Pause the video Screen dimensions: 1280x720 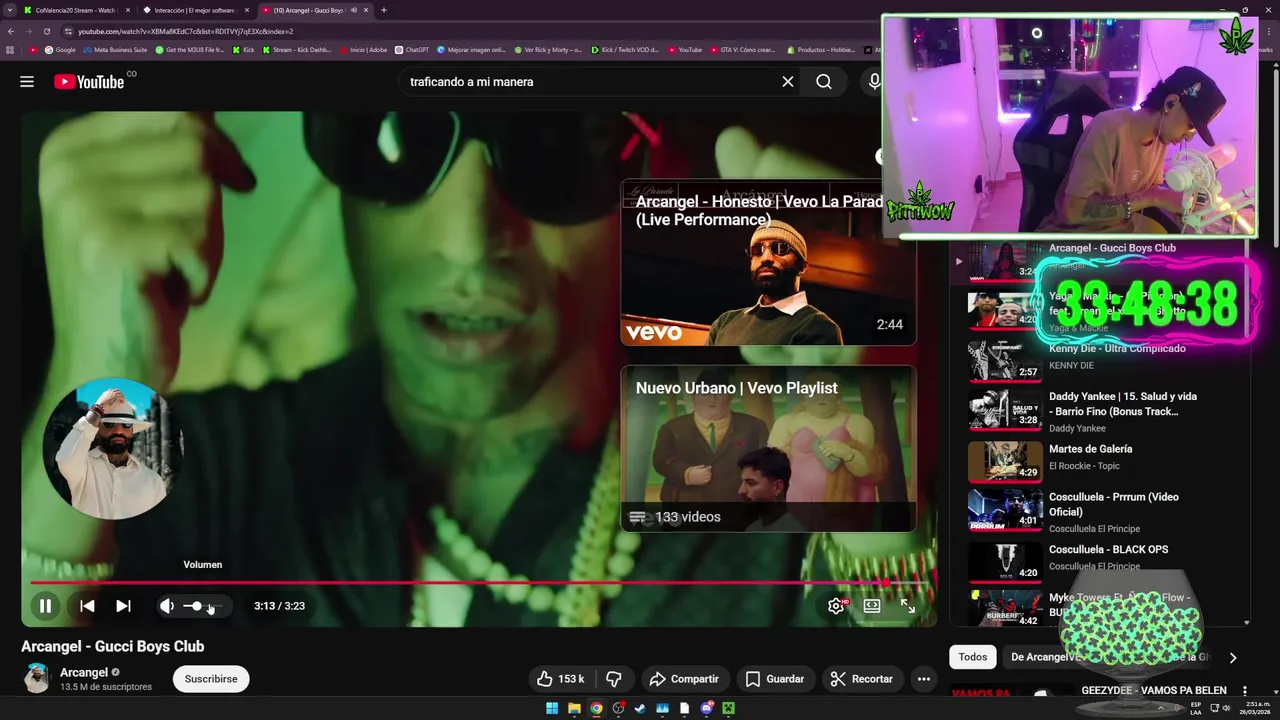tap(45, 606)
